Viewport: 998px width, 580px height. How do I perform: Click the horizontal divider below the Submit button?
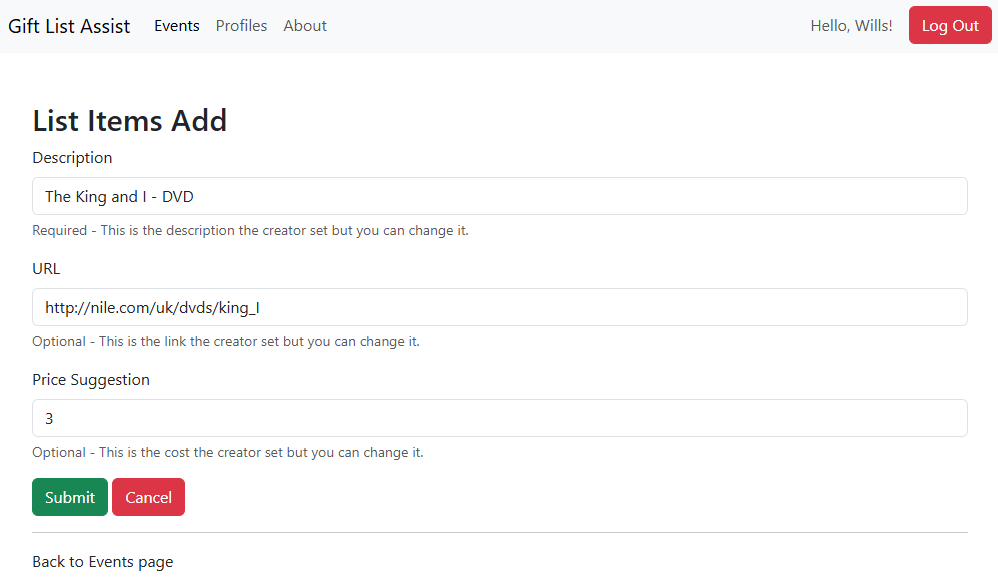(499, 533)
